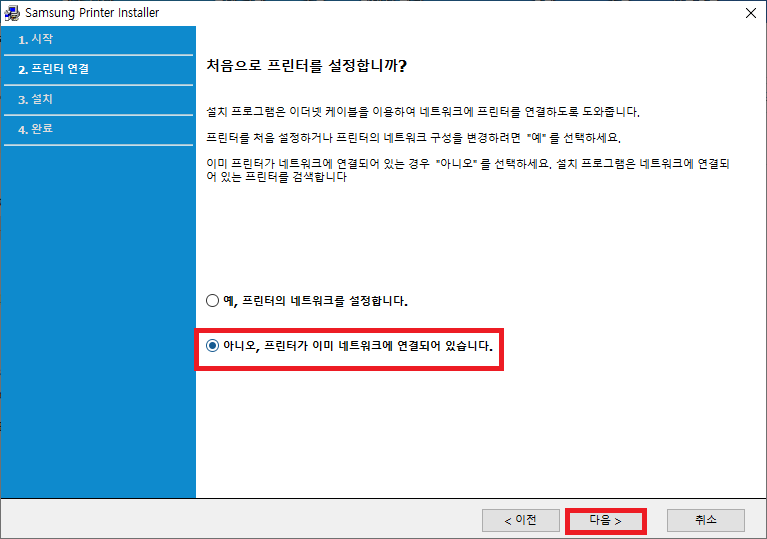Viewport: 767px width, 539px height.
Task: Click the '취소' cancel button
Action: (706, 520)
